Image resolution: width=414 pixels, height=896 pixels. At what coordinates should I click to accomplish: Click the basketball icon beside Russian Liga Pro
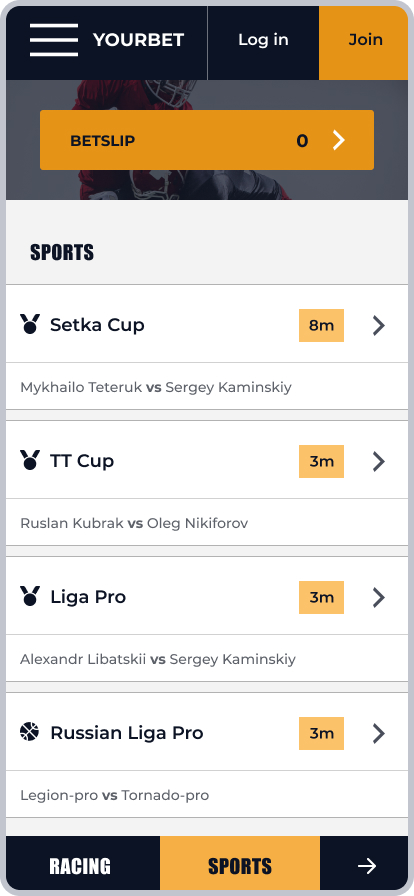(30, 731)
